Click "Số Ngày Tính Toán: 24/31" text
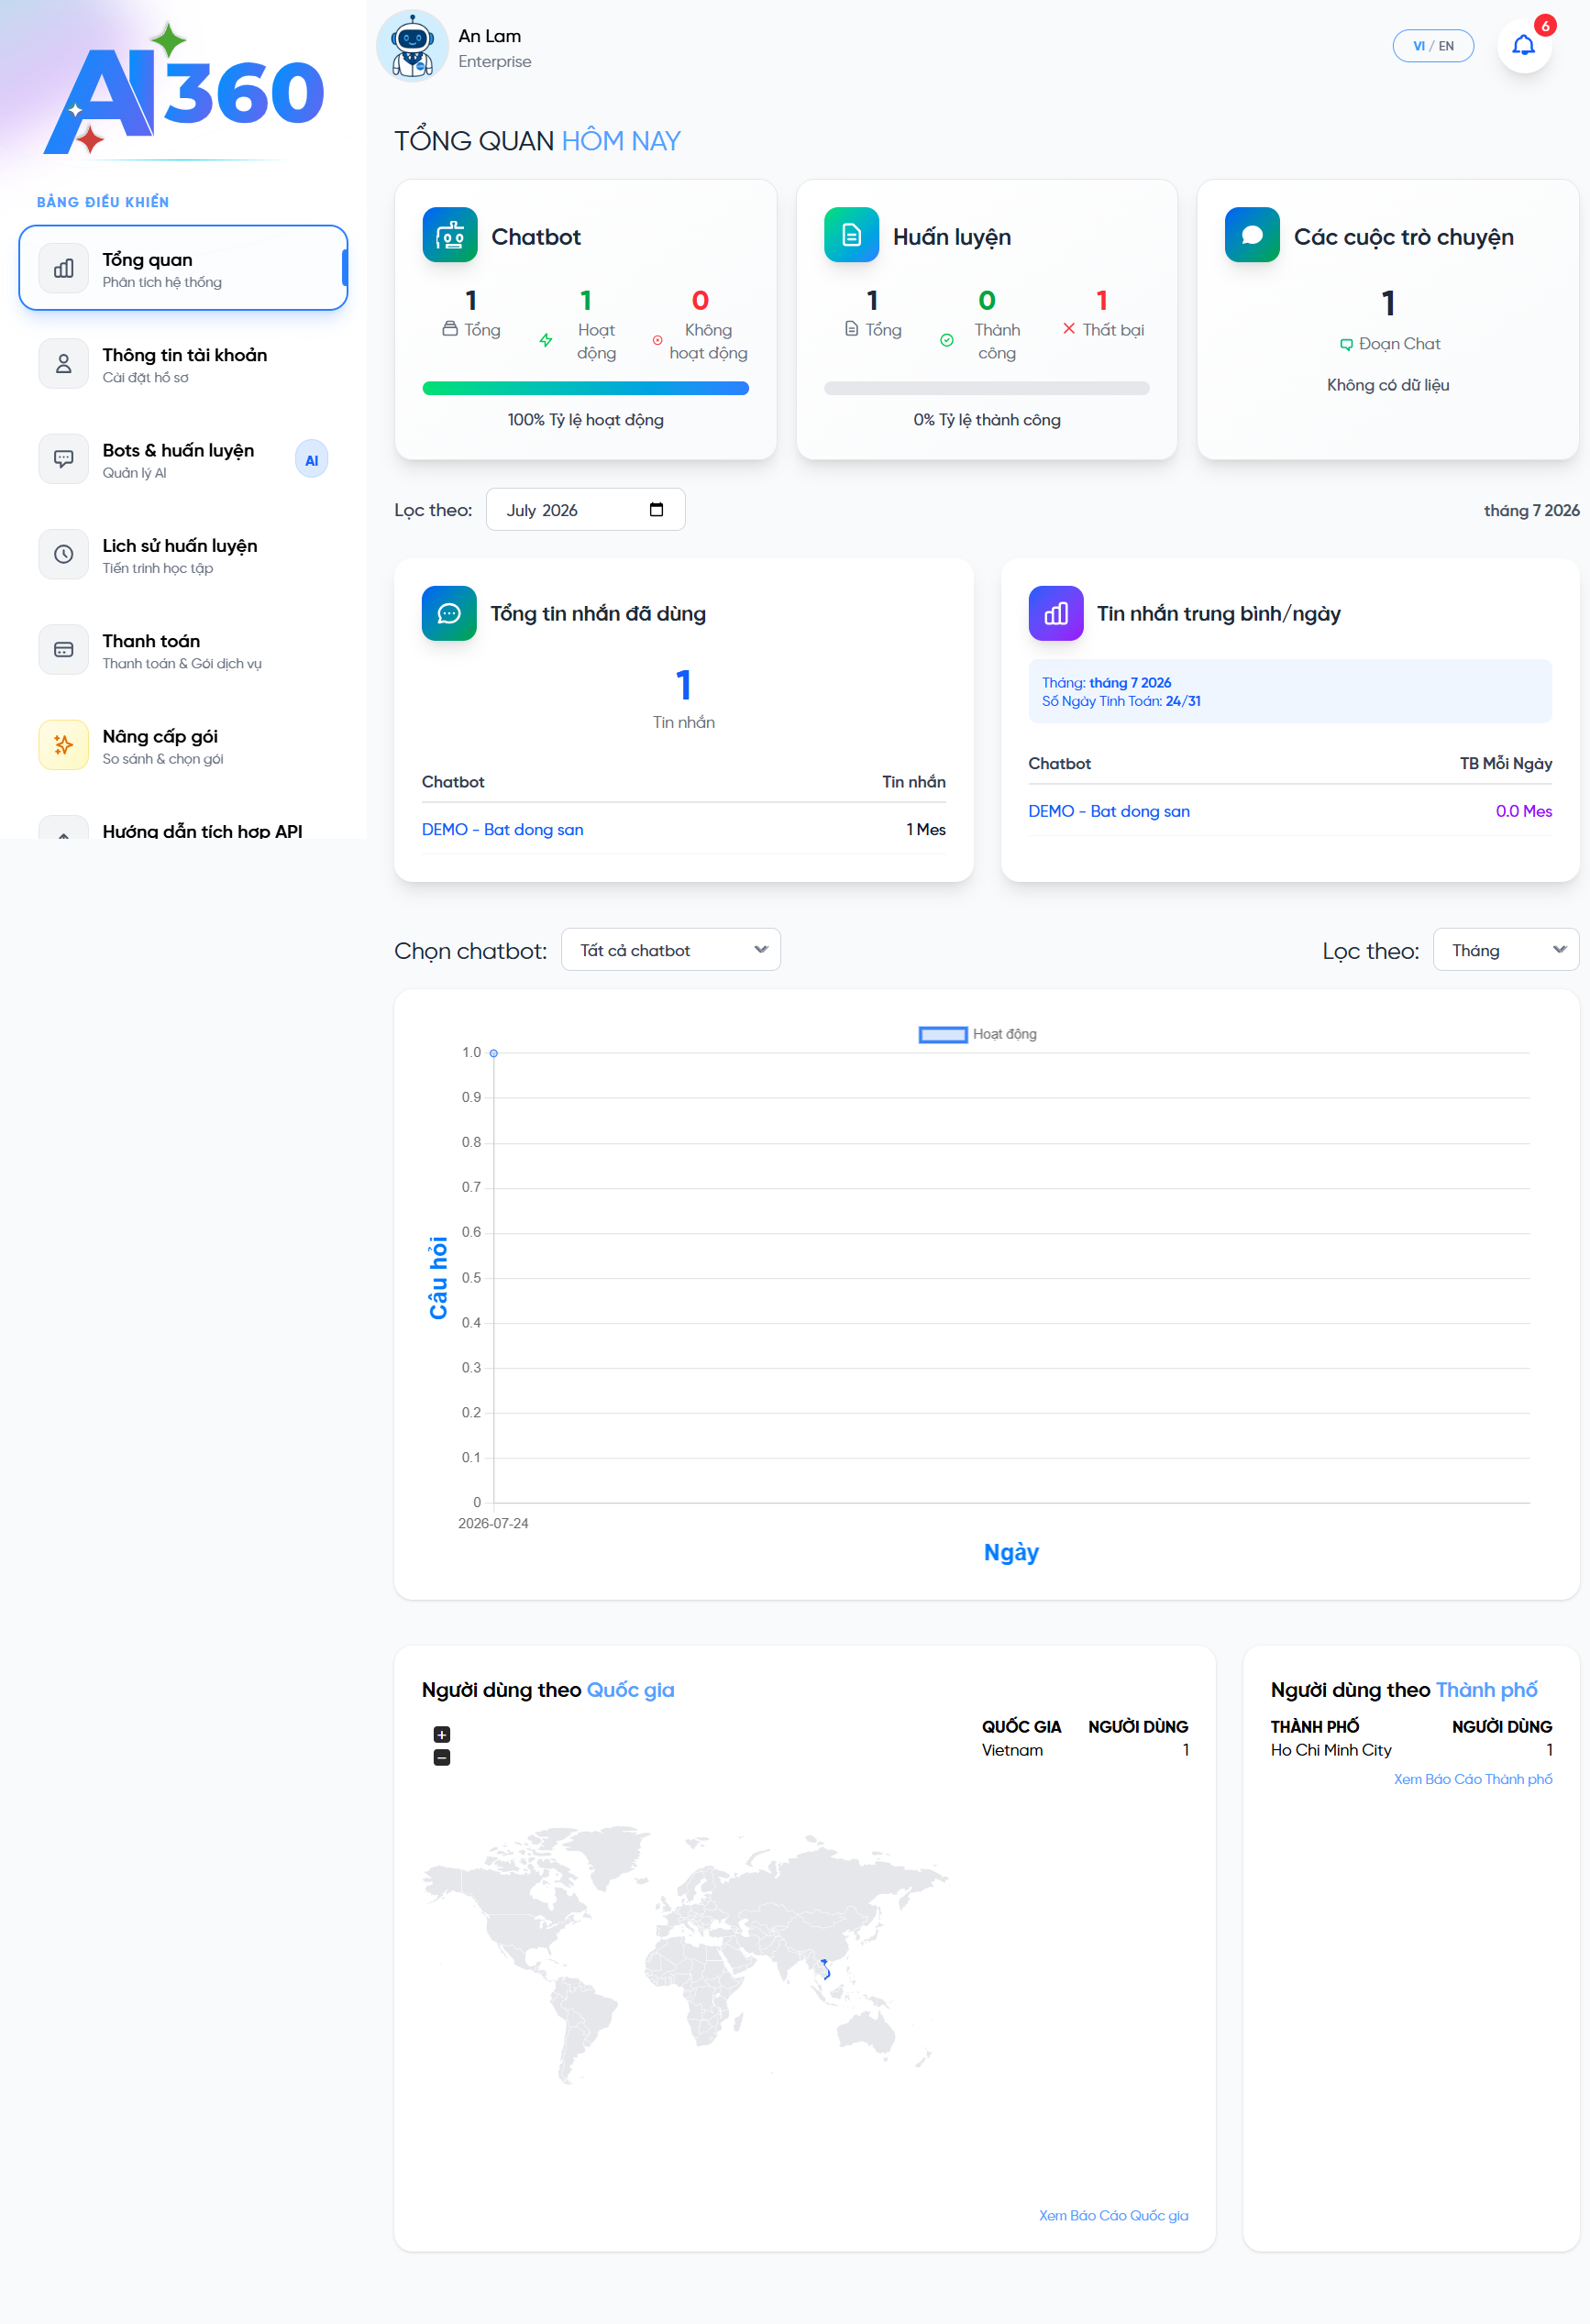 [x=1121, y=702]
